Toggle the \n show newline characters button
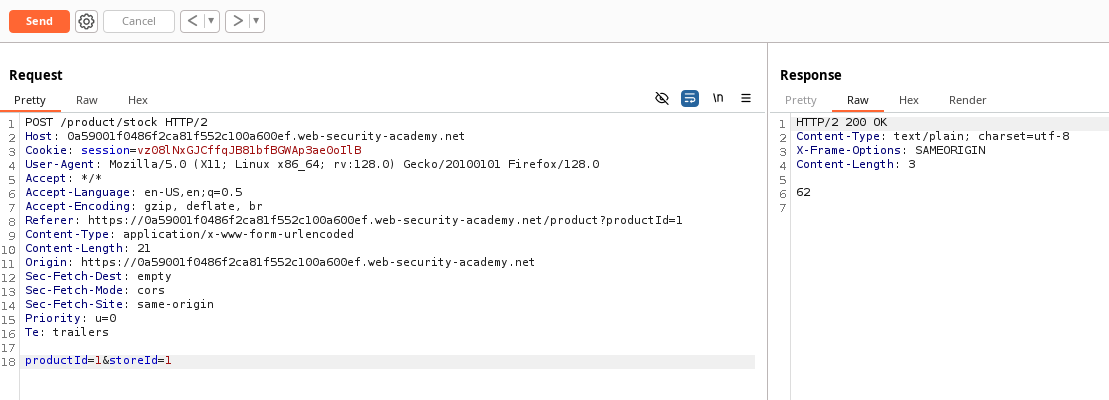 pyautogui.click(x=718, y=98)
